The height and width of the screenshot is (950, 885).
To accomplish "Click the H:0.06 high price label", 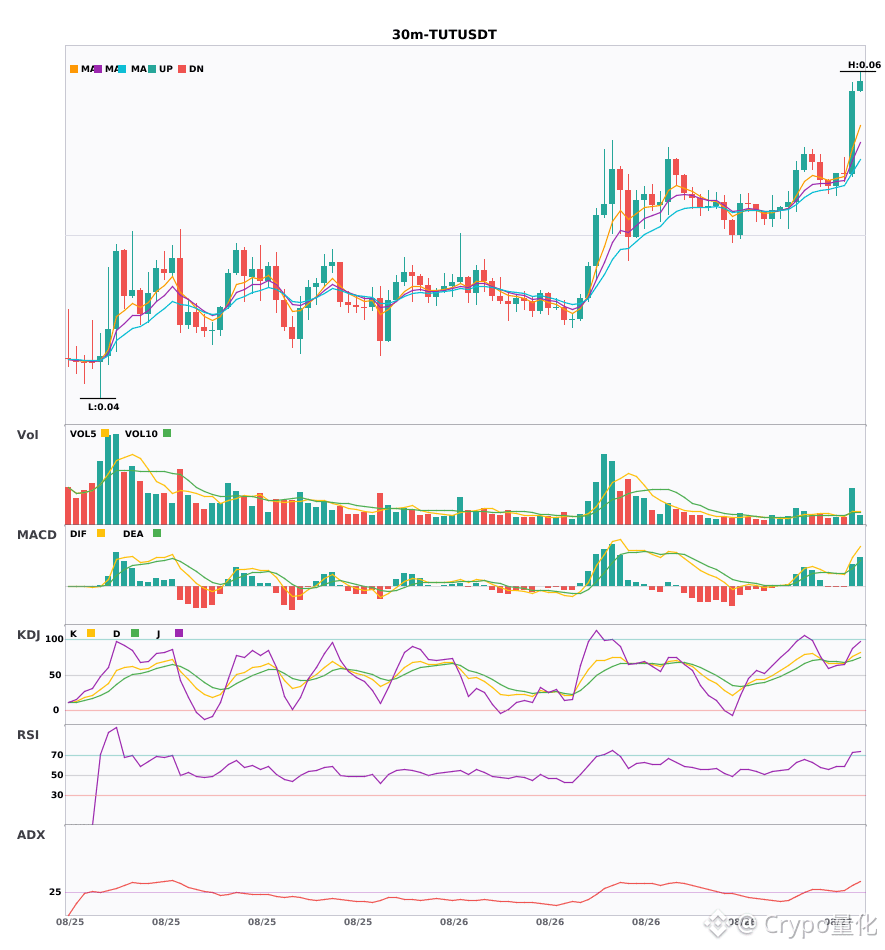I will click(864, 65).
